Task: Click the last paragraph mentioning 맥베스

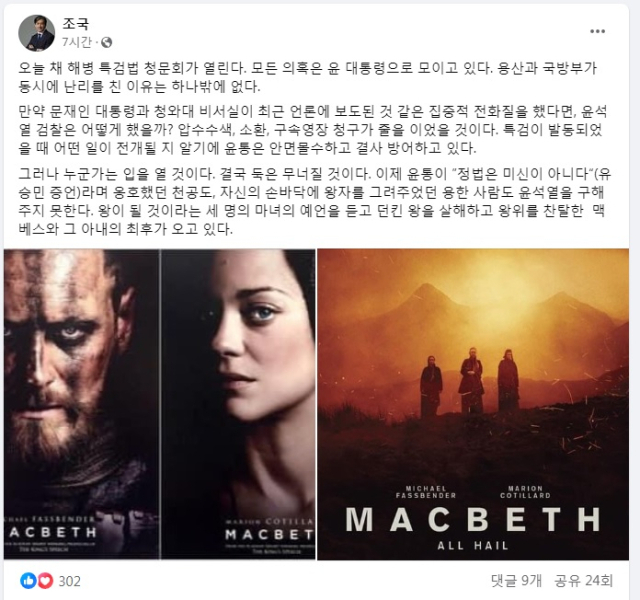Action: [314, 201]
